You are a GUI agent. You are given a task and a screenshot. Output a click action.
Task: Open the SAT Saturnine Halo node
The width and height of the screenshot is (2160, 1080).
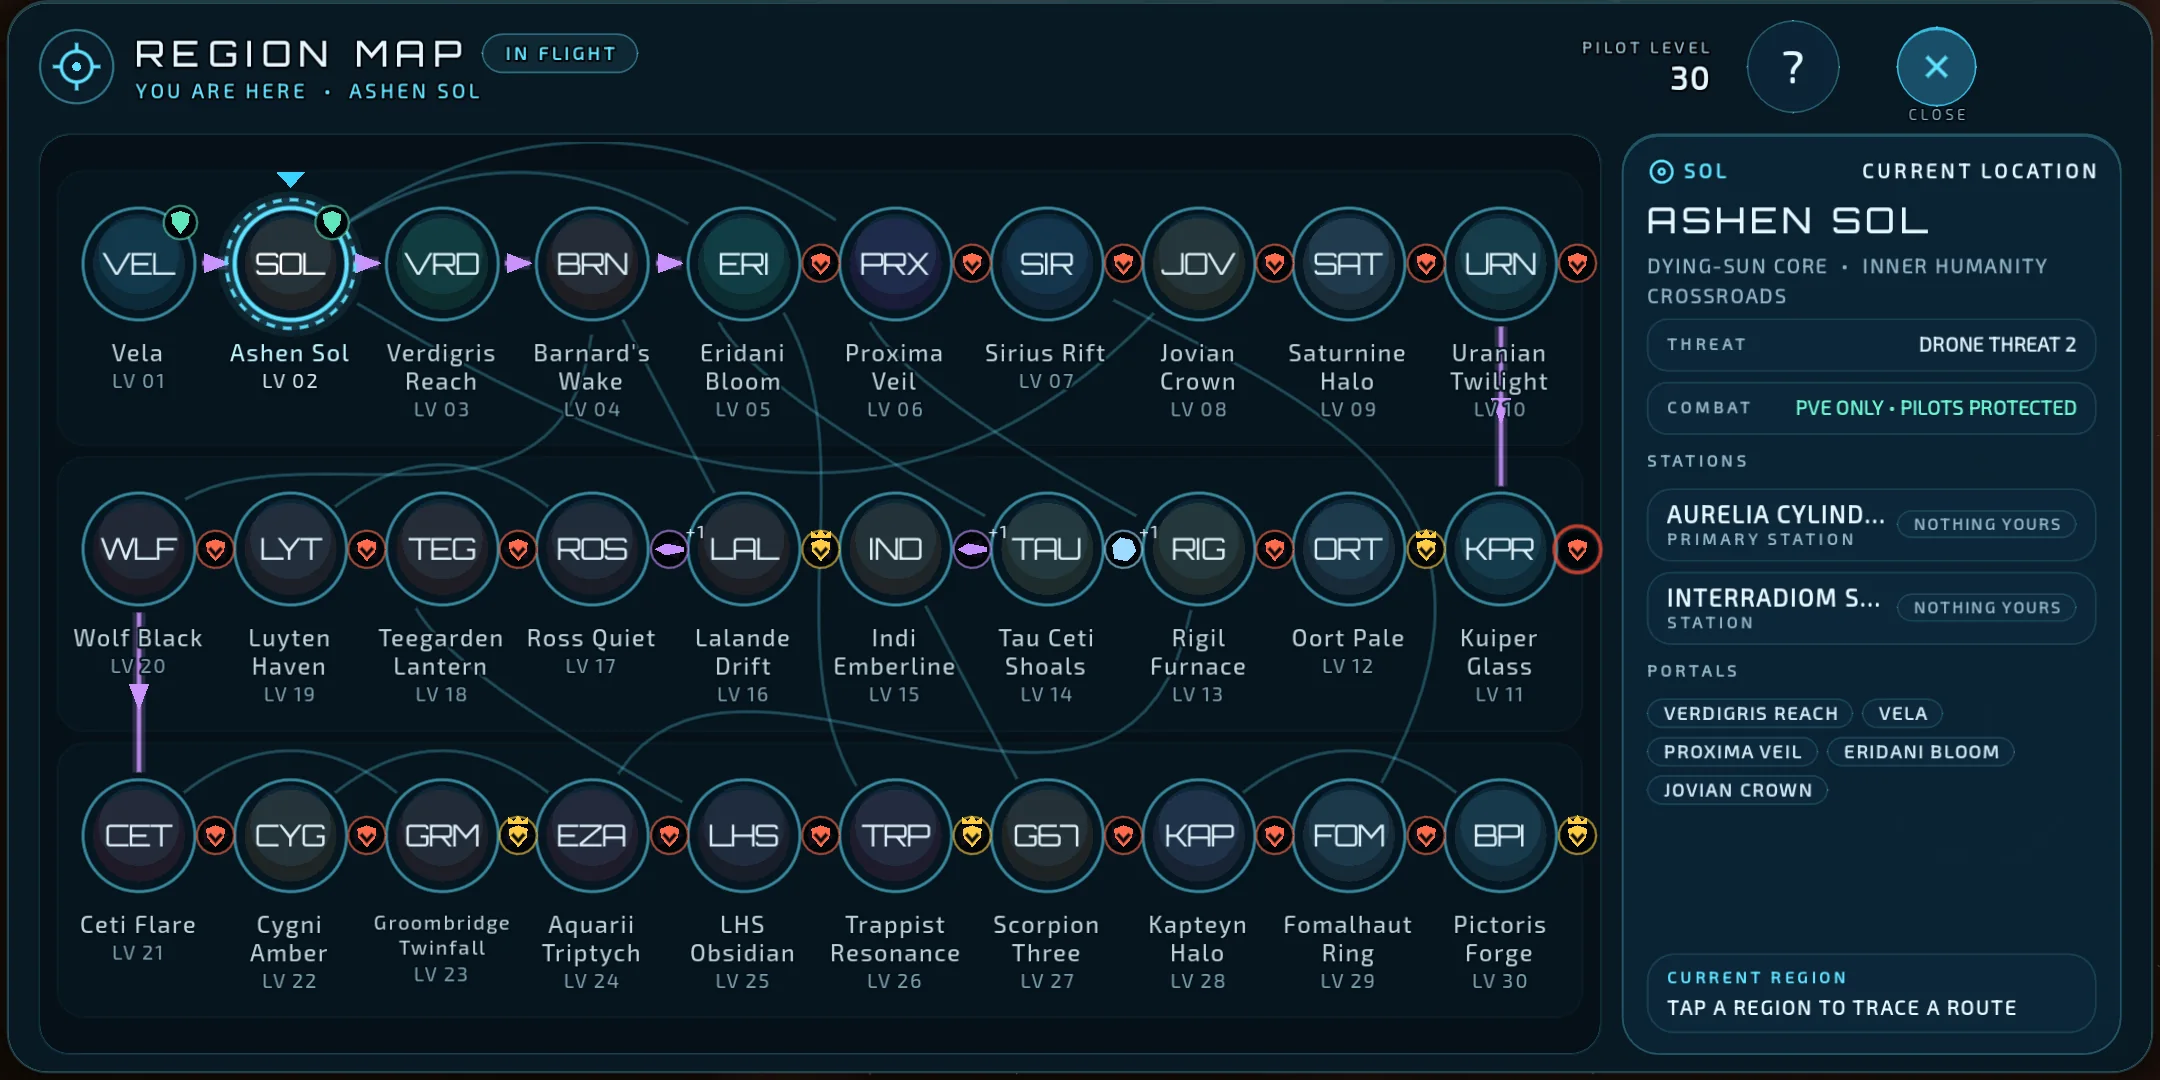[x=1348, y=264]
